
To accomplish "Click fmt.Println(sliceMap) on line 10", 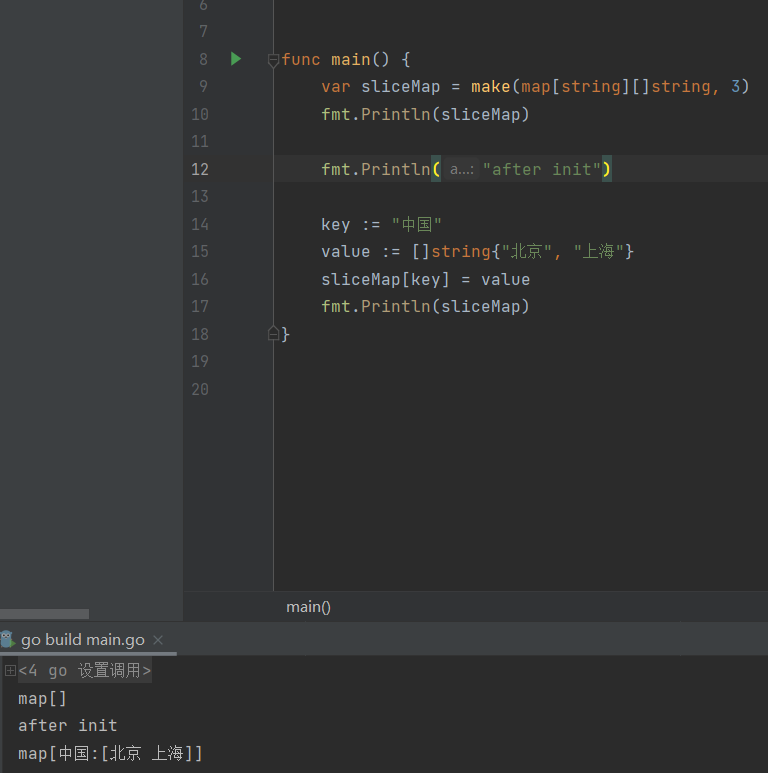I will tap(425, 114).
